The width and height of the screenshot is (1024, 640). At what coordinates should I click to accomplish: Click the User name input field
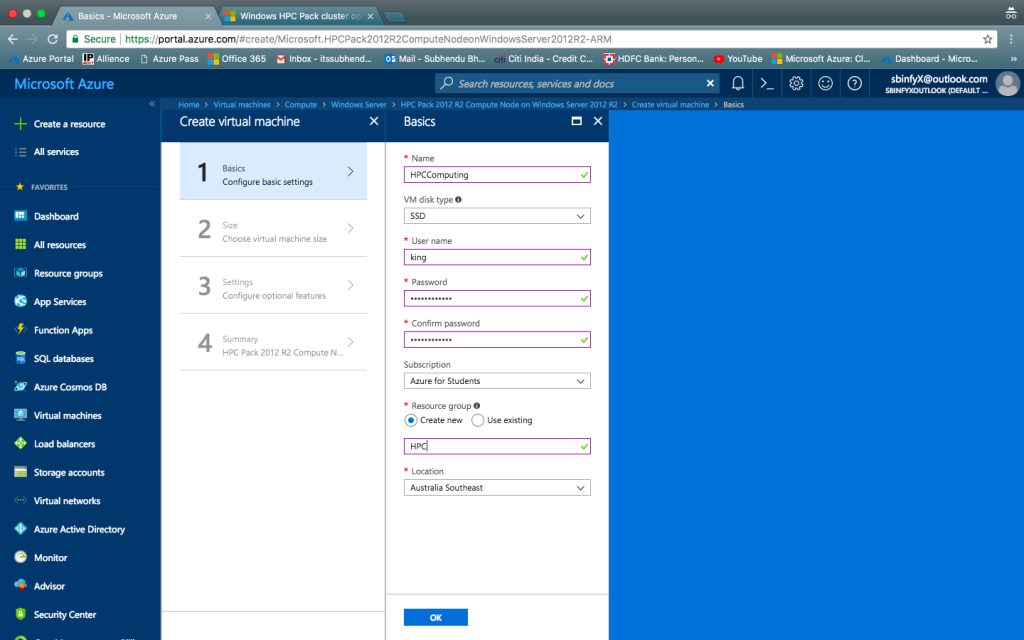pyautogui.click(x=497, y=257)
